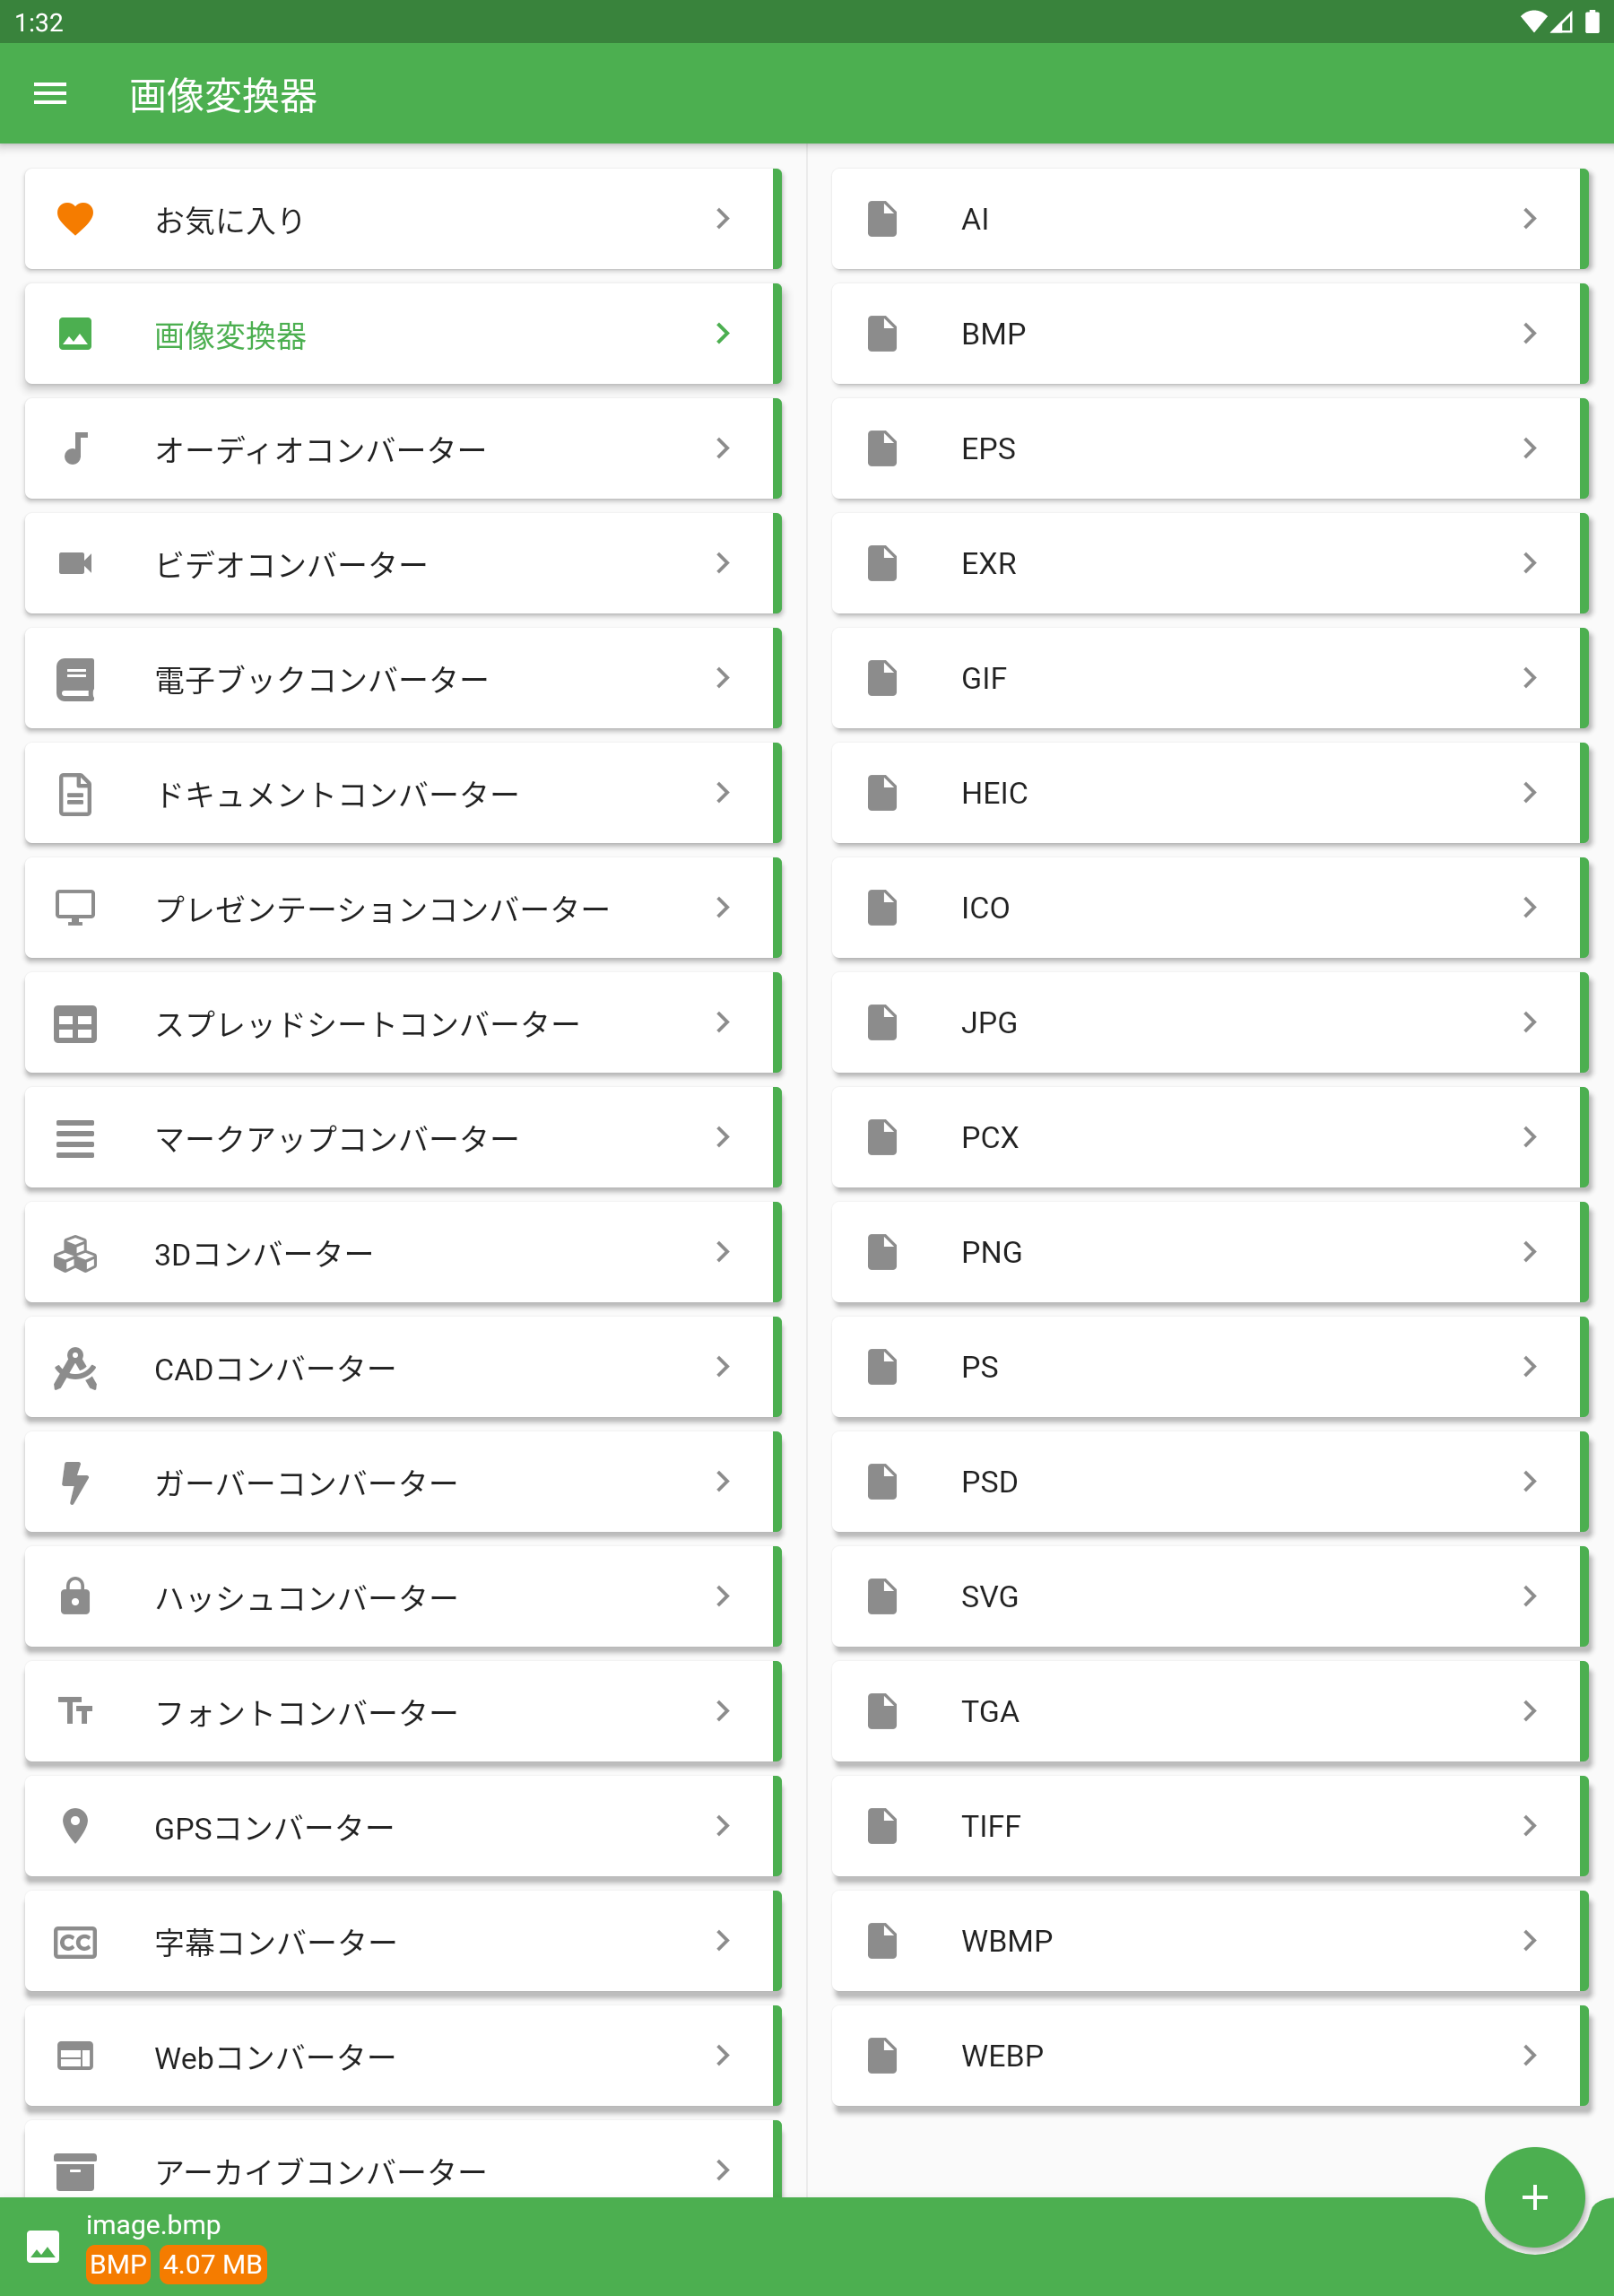Choose SVG as output format
This screenshot has width=1614, height=2296.
coord(1210,1596)
